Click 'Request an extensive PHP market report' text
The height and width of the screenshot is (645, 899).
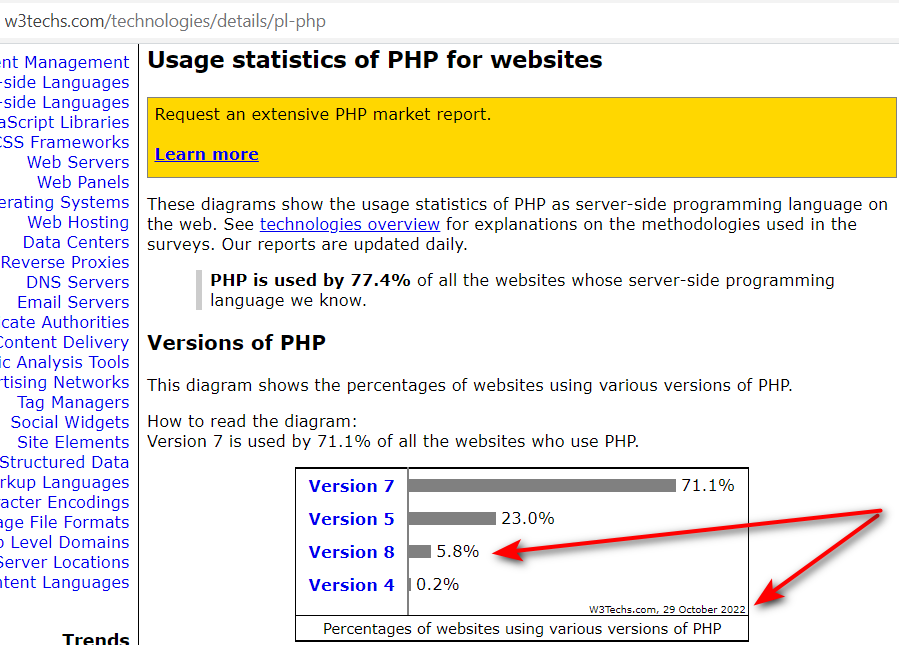pos(323,115)
